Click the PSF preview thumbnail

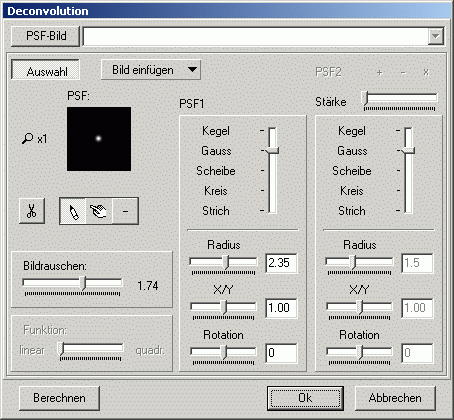point(99,139)
